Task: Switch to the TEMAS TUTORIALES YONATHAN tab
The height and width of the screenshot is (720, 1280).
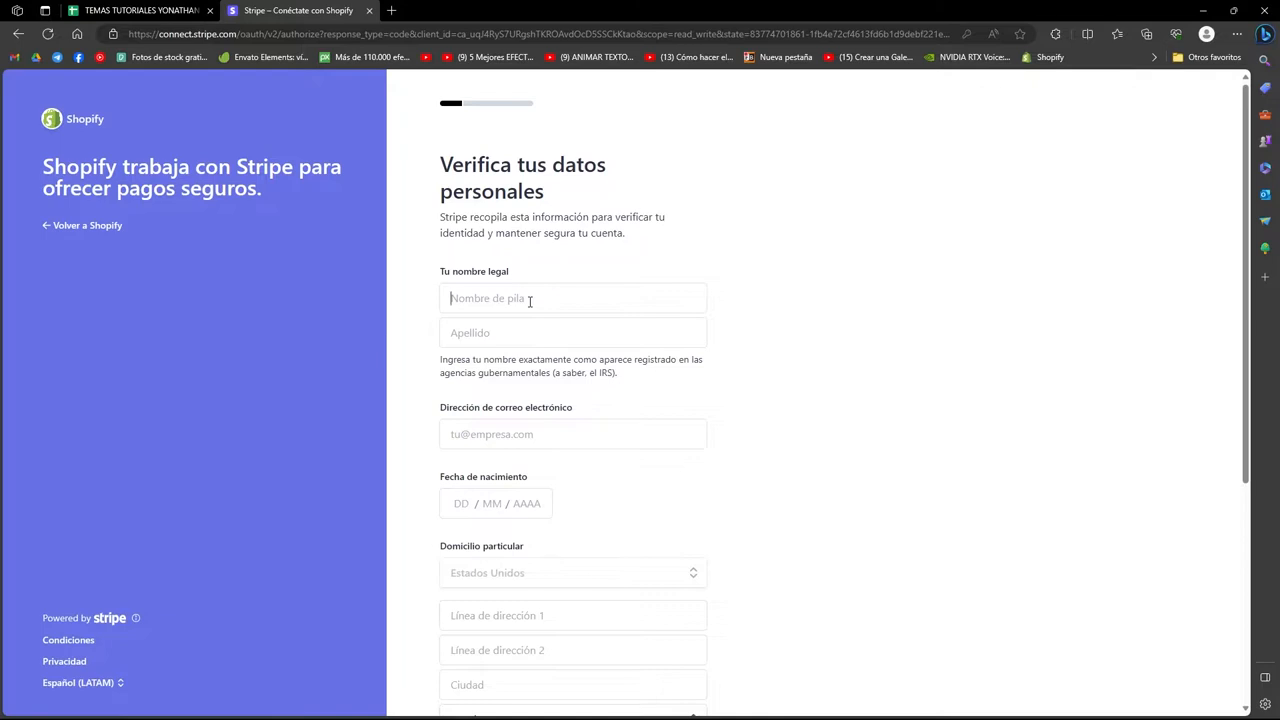Action: click(141, 10)
